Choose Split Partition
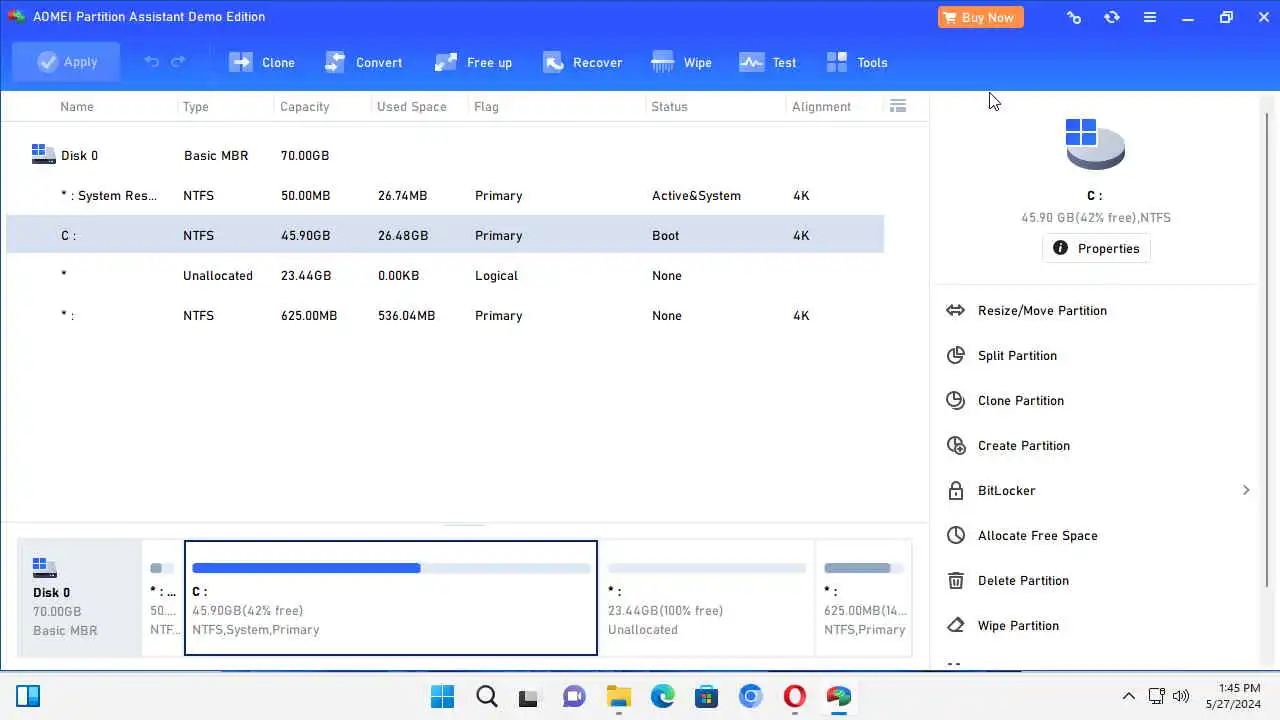This screenshot has width=1280, height=720. pyautogui.click(x=1017, y=355)
